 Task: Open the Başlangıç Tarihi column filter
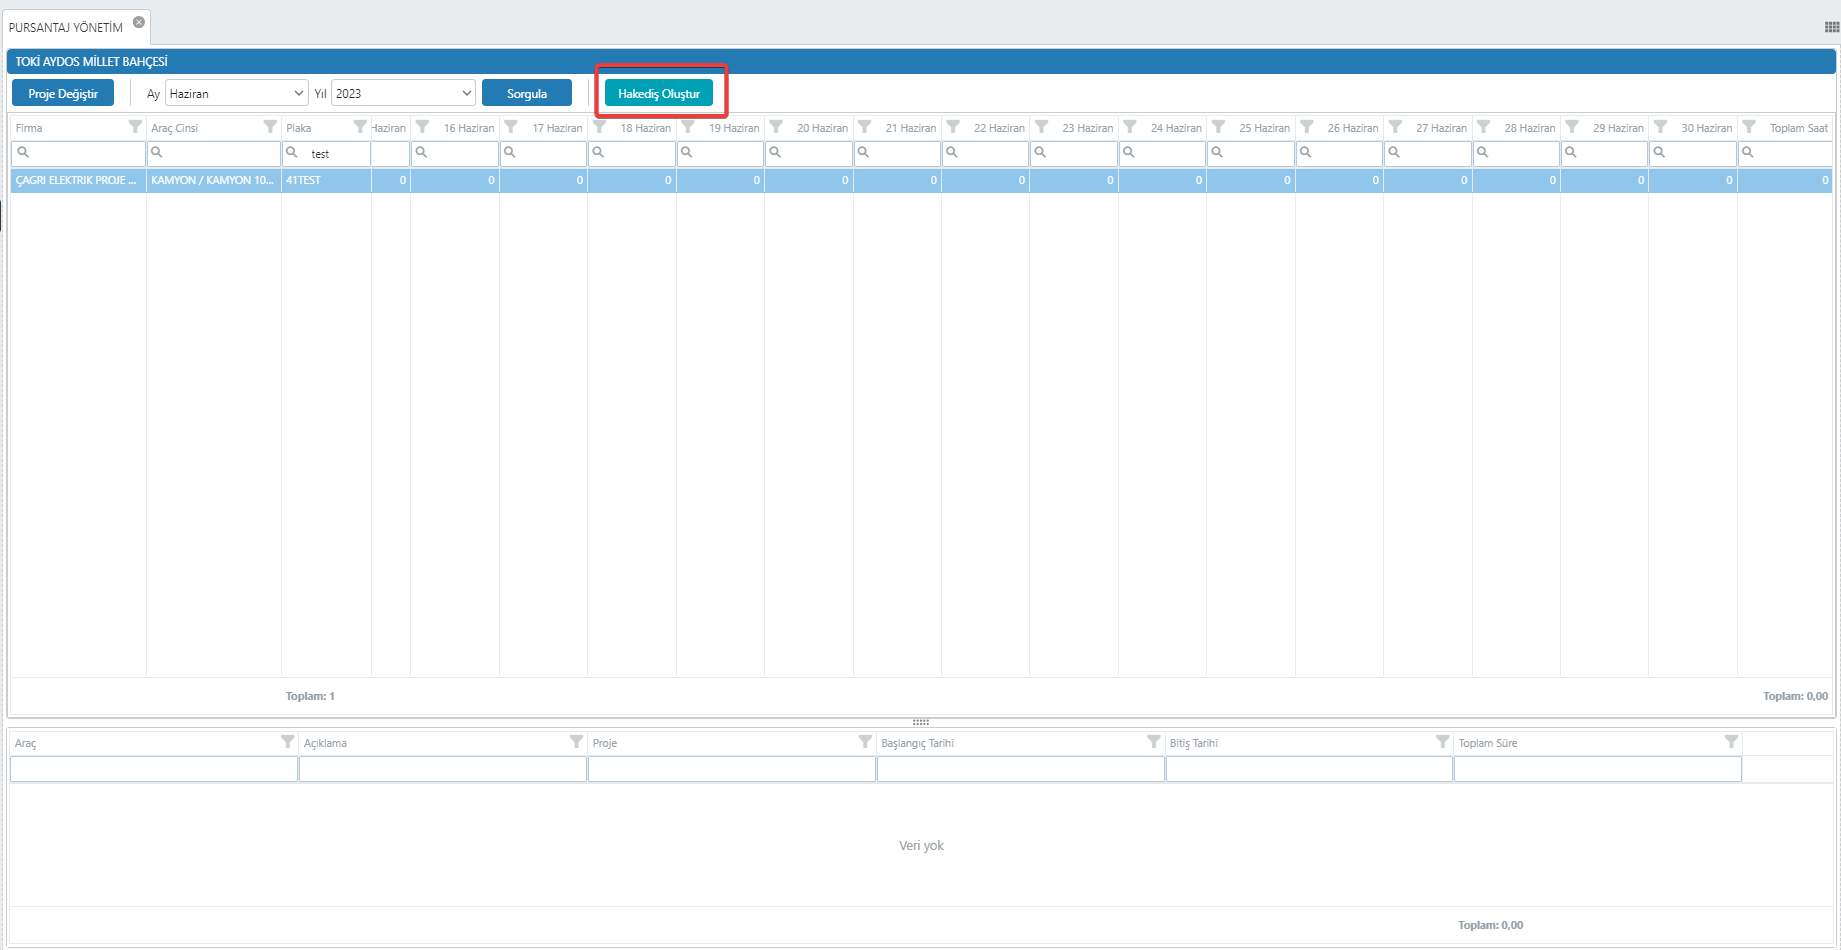point(1154,742)
